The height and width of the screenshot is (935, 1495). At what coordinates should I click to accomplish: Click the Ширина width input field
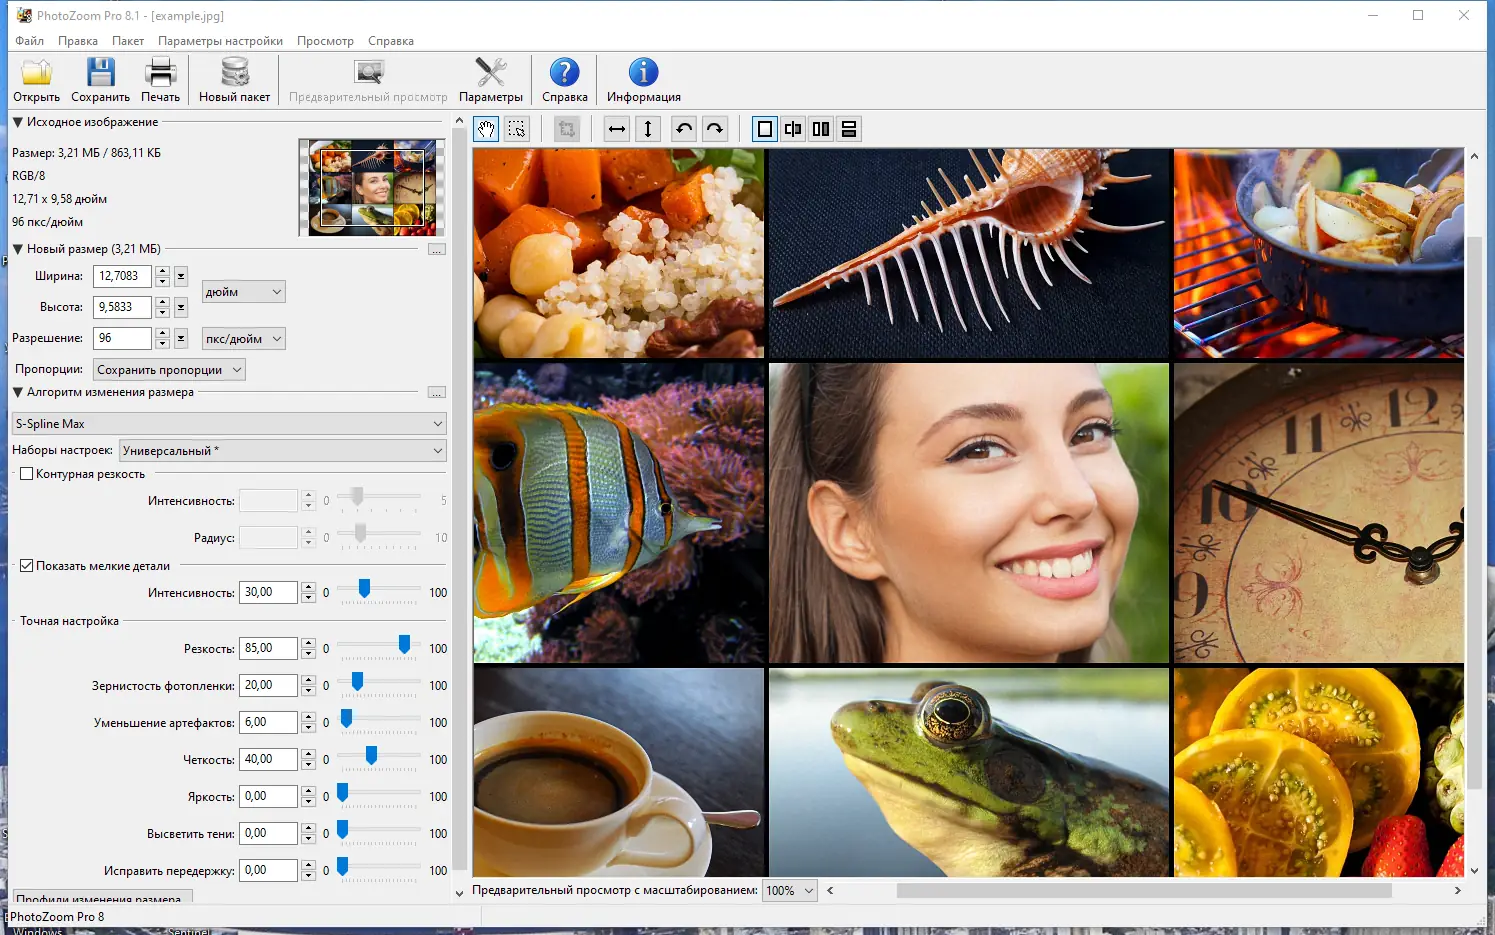tap(122, 276)
